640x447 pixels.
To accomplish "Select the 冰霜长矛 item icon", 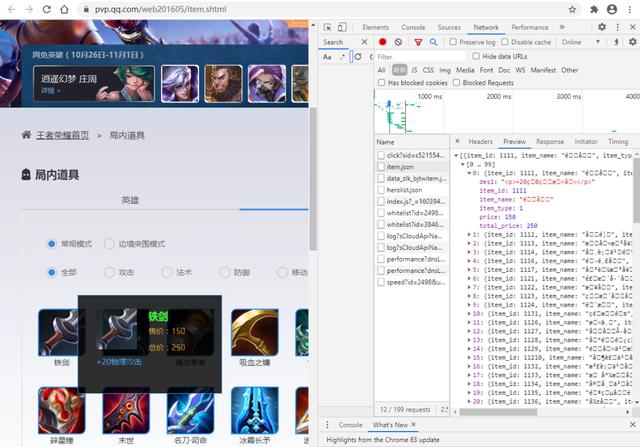I will (255, 410).
